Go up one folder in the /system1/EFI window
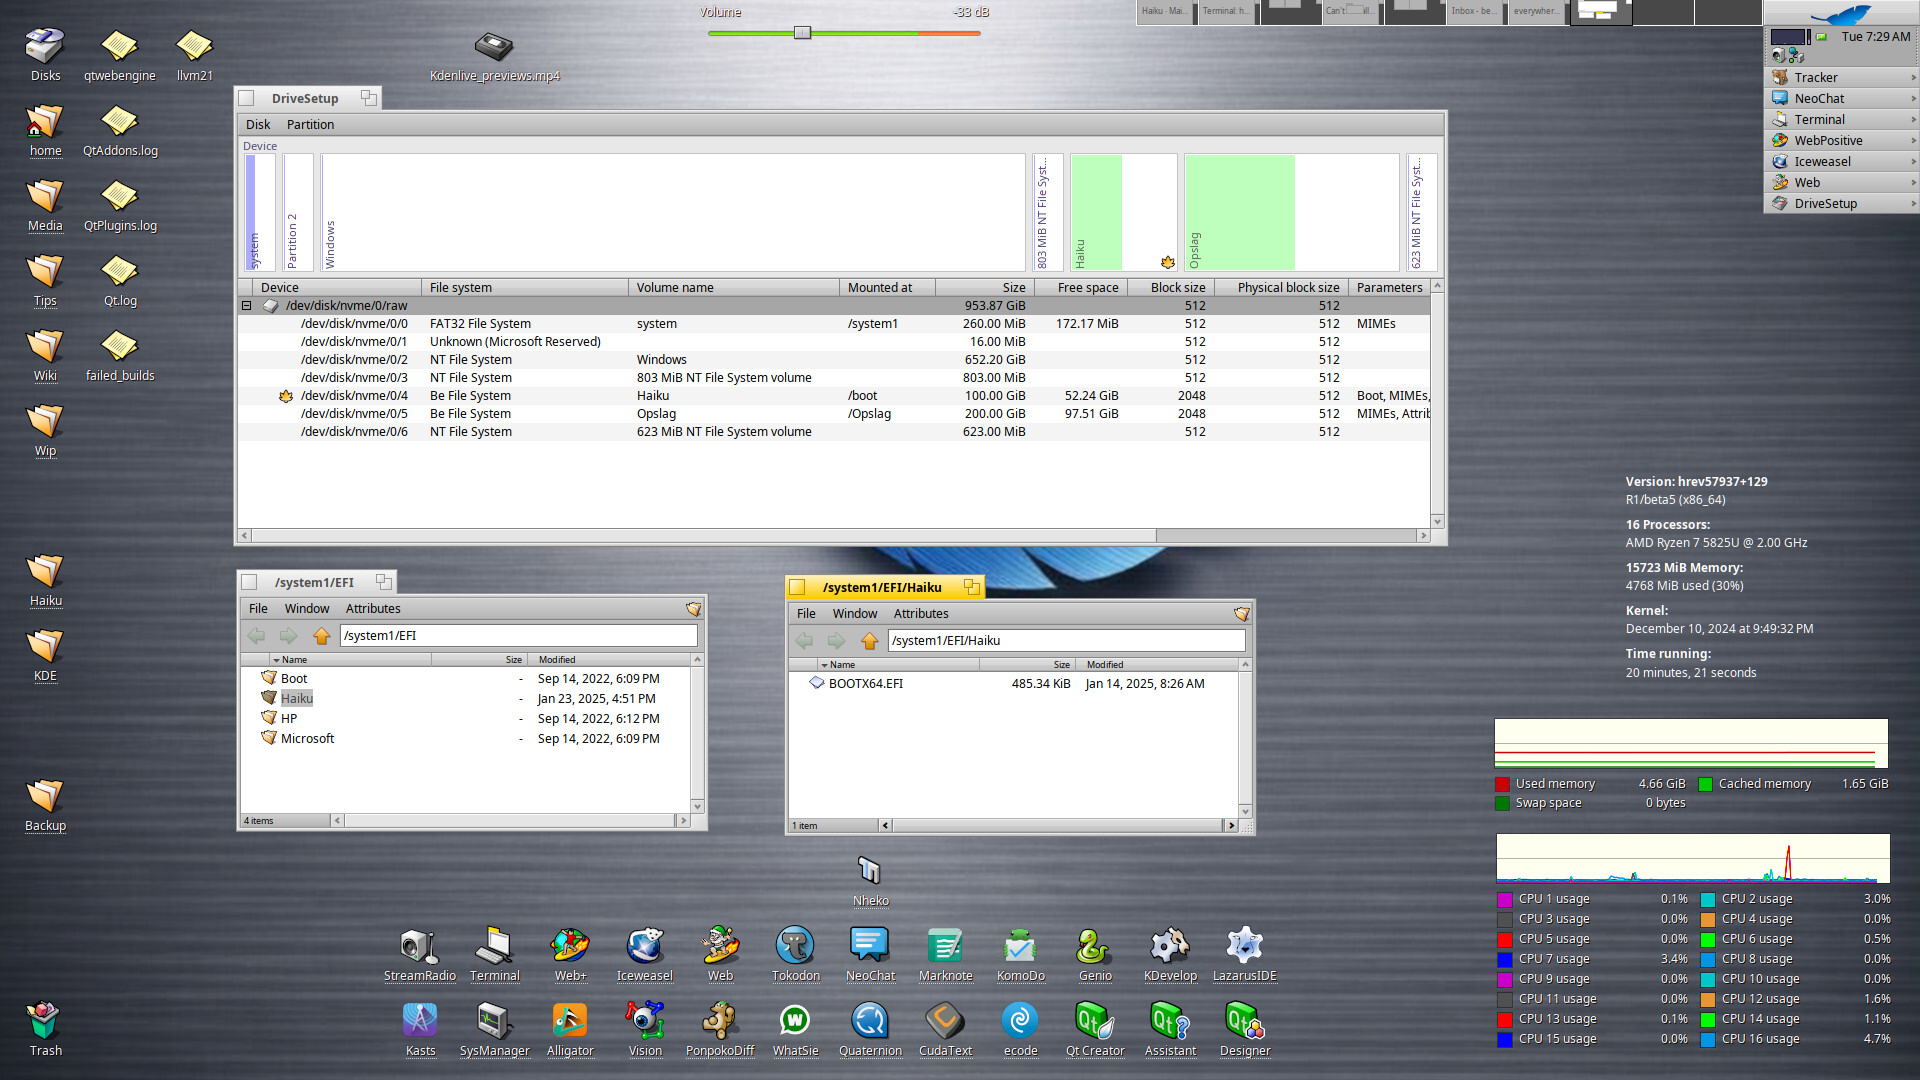This screenshot has height=1080, width=1920. [321, 636]
